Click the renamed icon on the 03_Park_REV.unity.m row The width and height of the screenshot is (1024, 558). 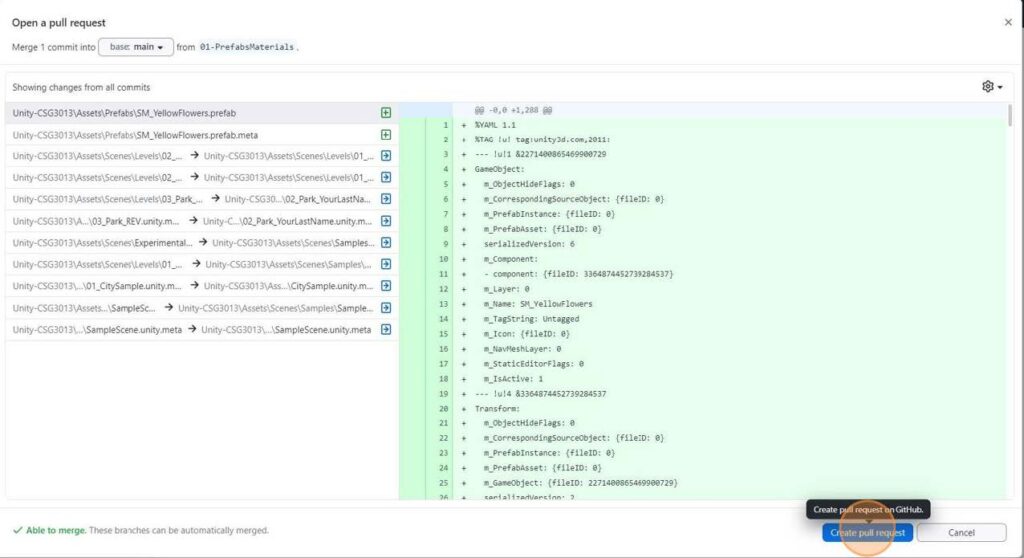(386, 221)
